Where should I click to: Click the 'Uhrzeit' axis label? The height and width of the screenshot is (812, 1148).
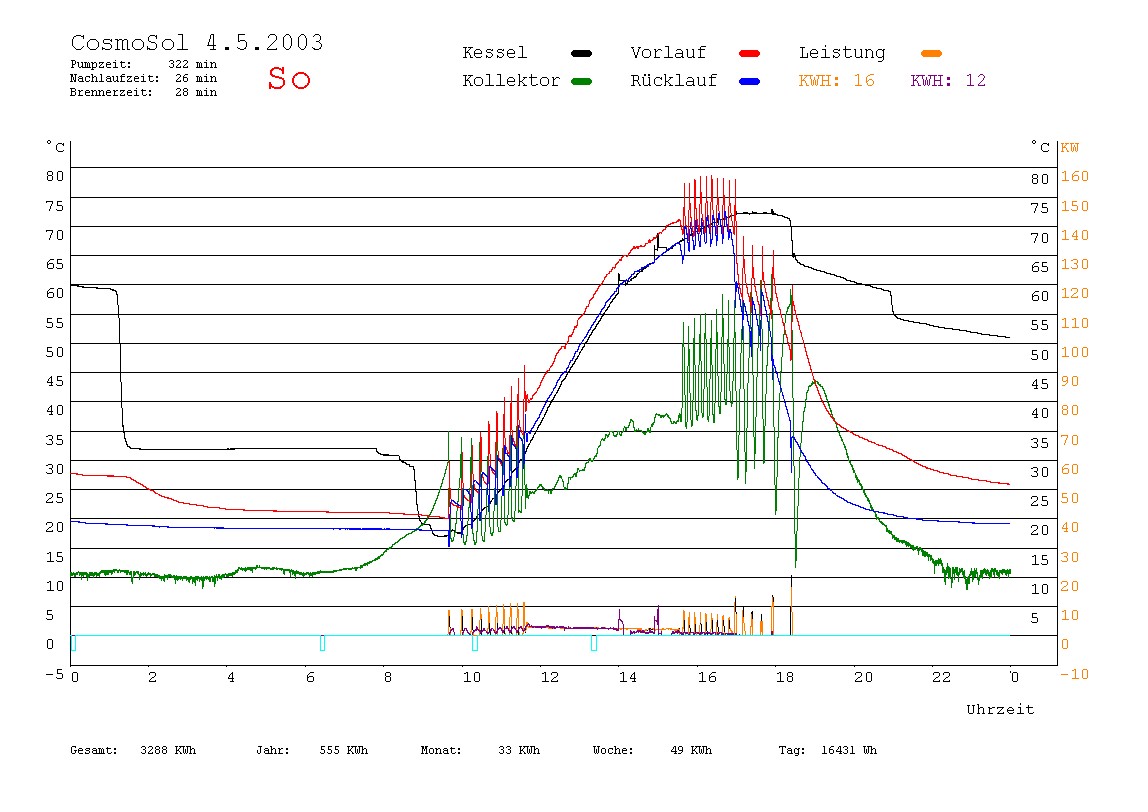[x=1000, y=709]
